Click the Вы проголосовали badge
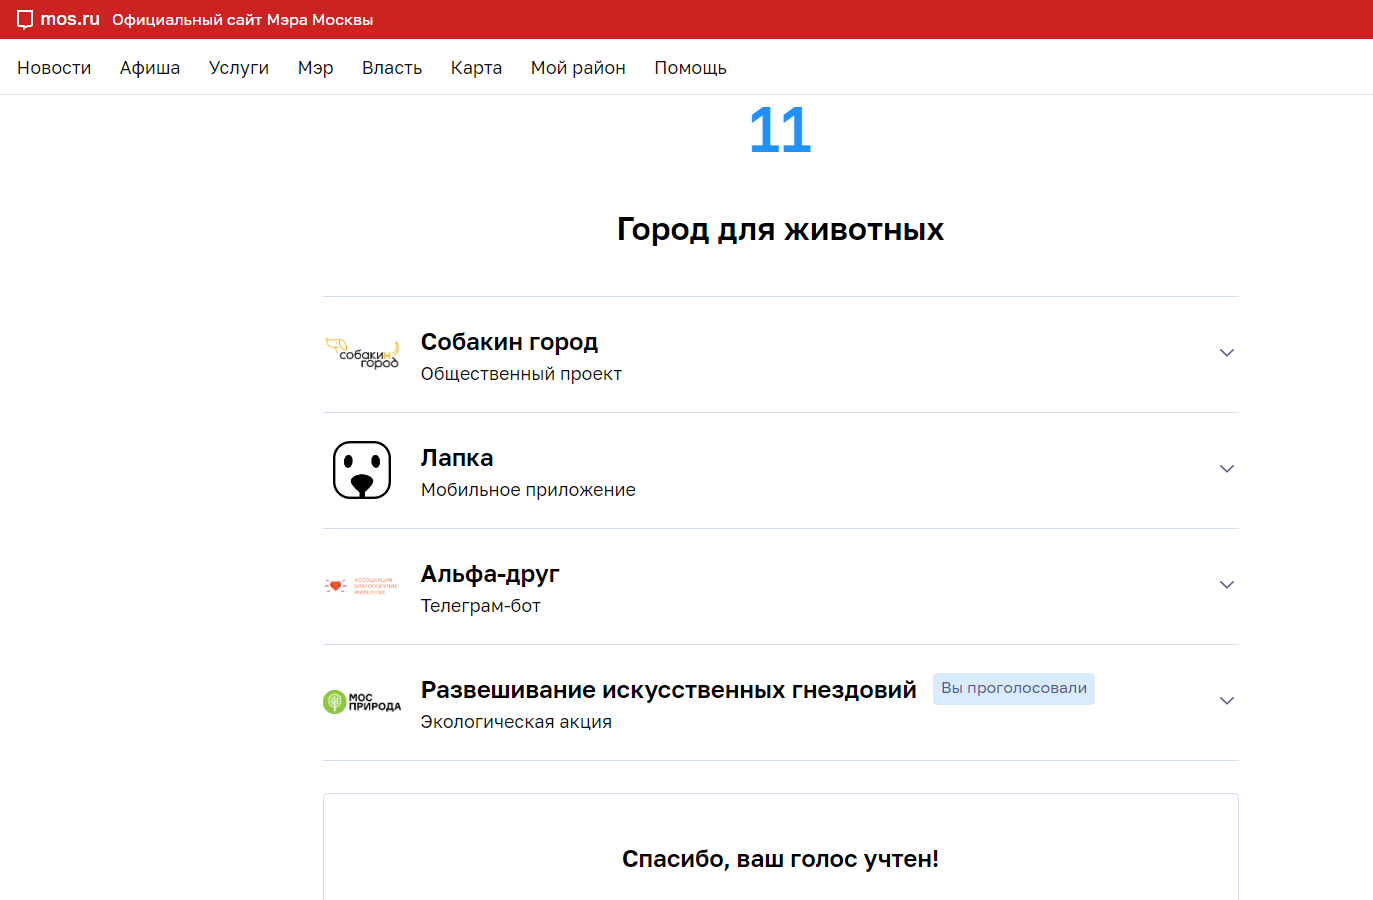This screenshot has height=900, width=1373. click(x=1014, y=689)
